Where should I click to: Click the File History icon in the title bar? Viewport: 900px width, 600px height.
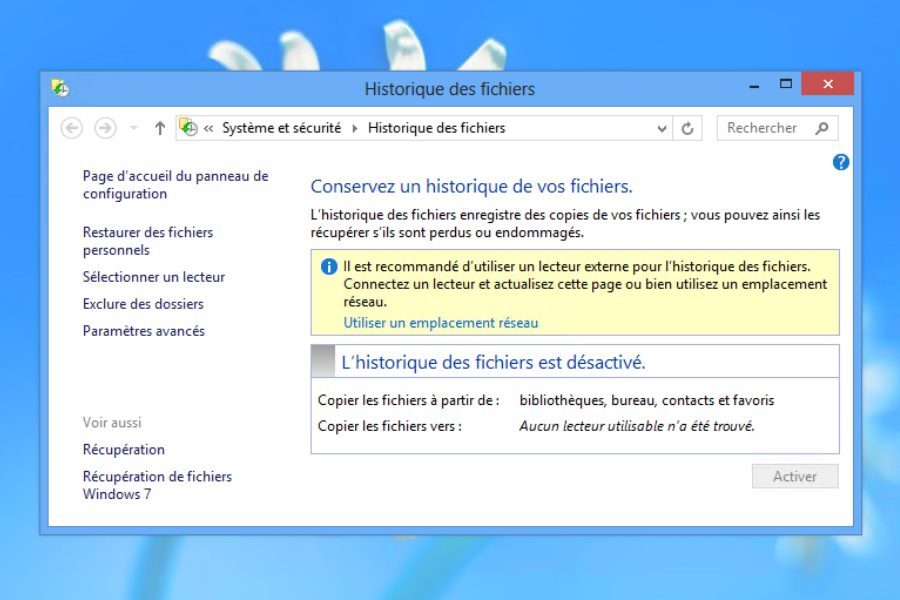60,88
